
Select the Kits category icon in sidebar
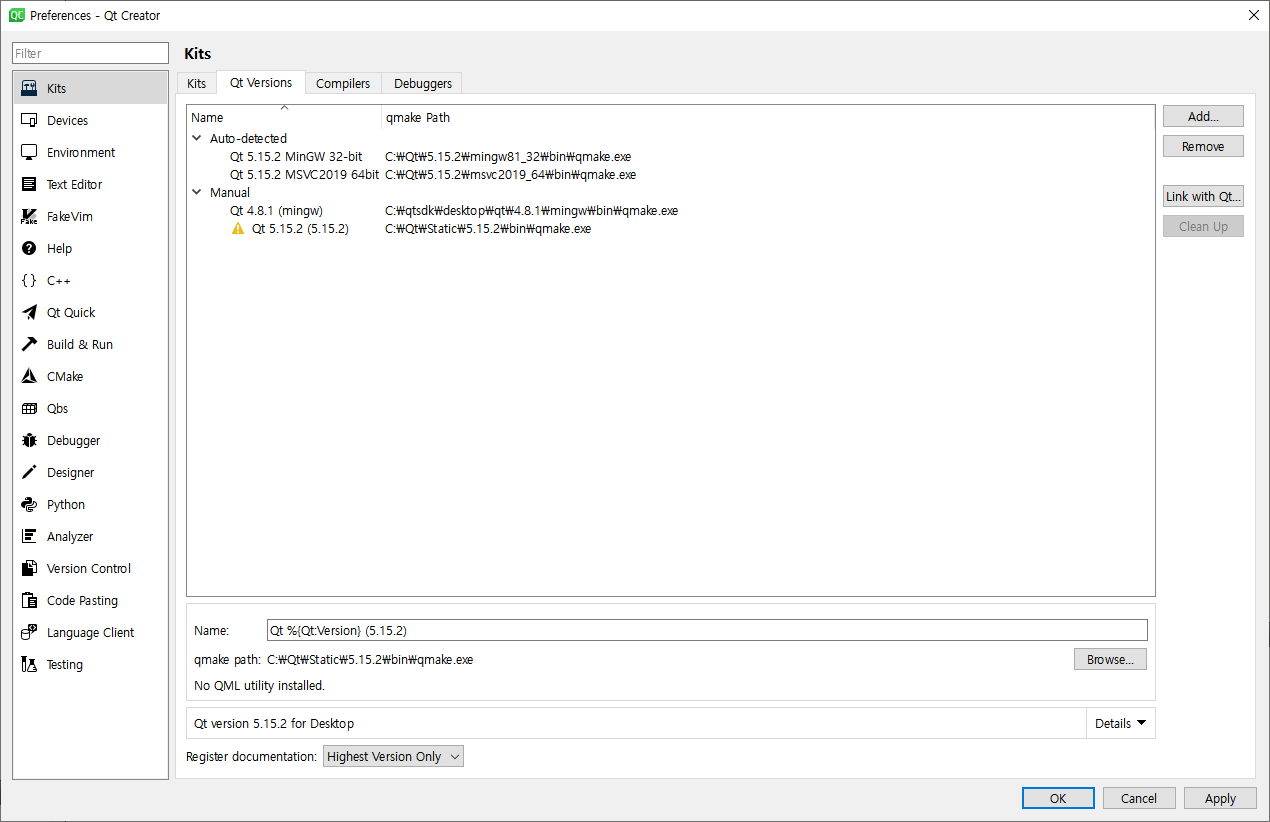click(29, 88)
